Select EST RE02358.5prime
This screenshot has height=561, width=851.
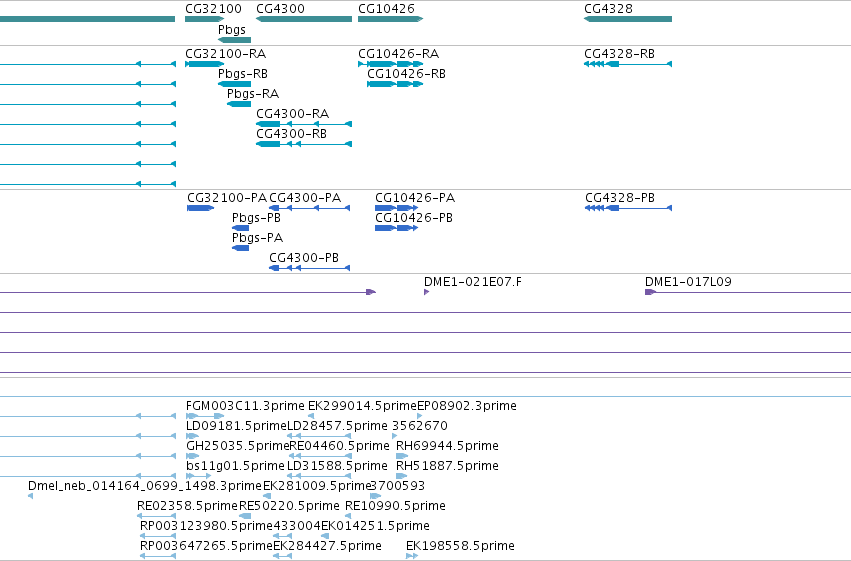click(156, 516)
